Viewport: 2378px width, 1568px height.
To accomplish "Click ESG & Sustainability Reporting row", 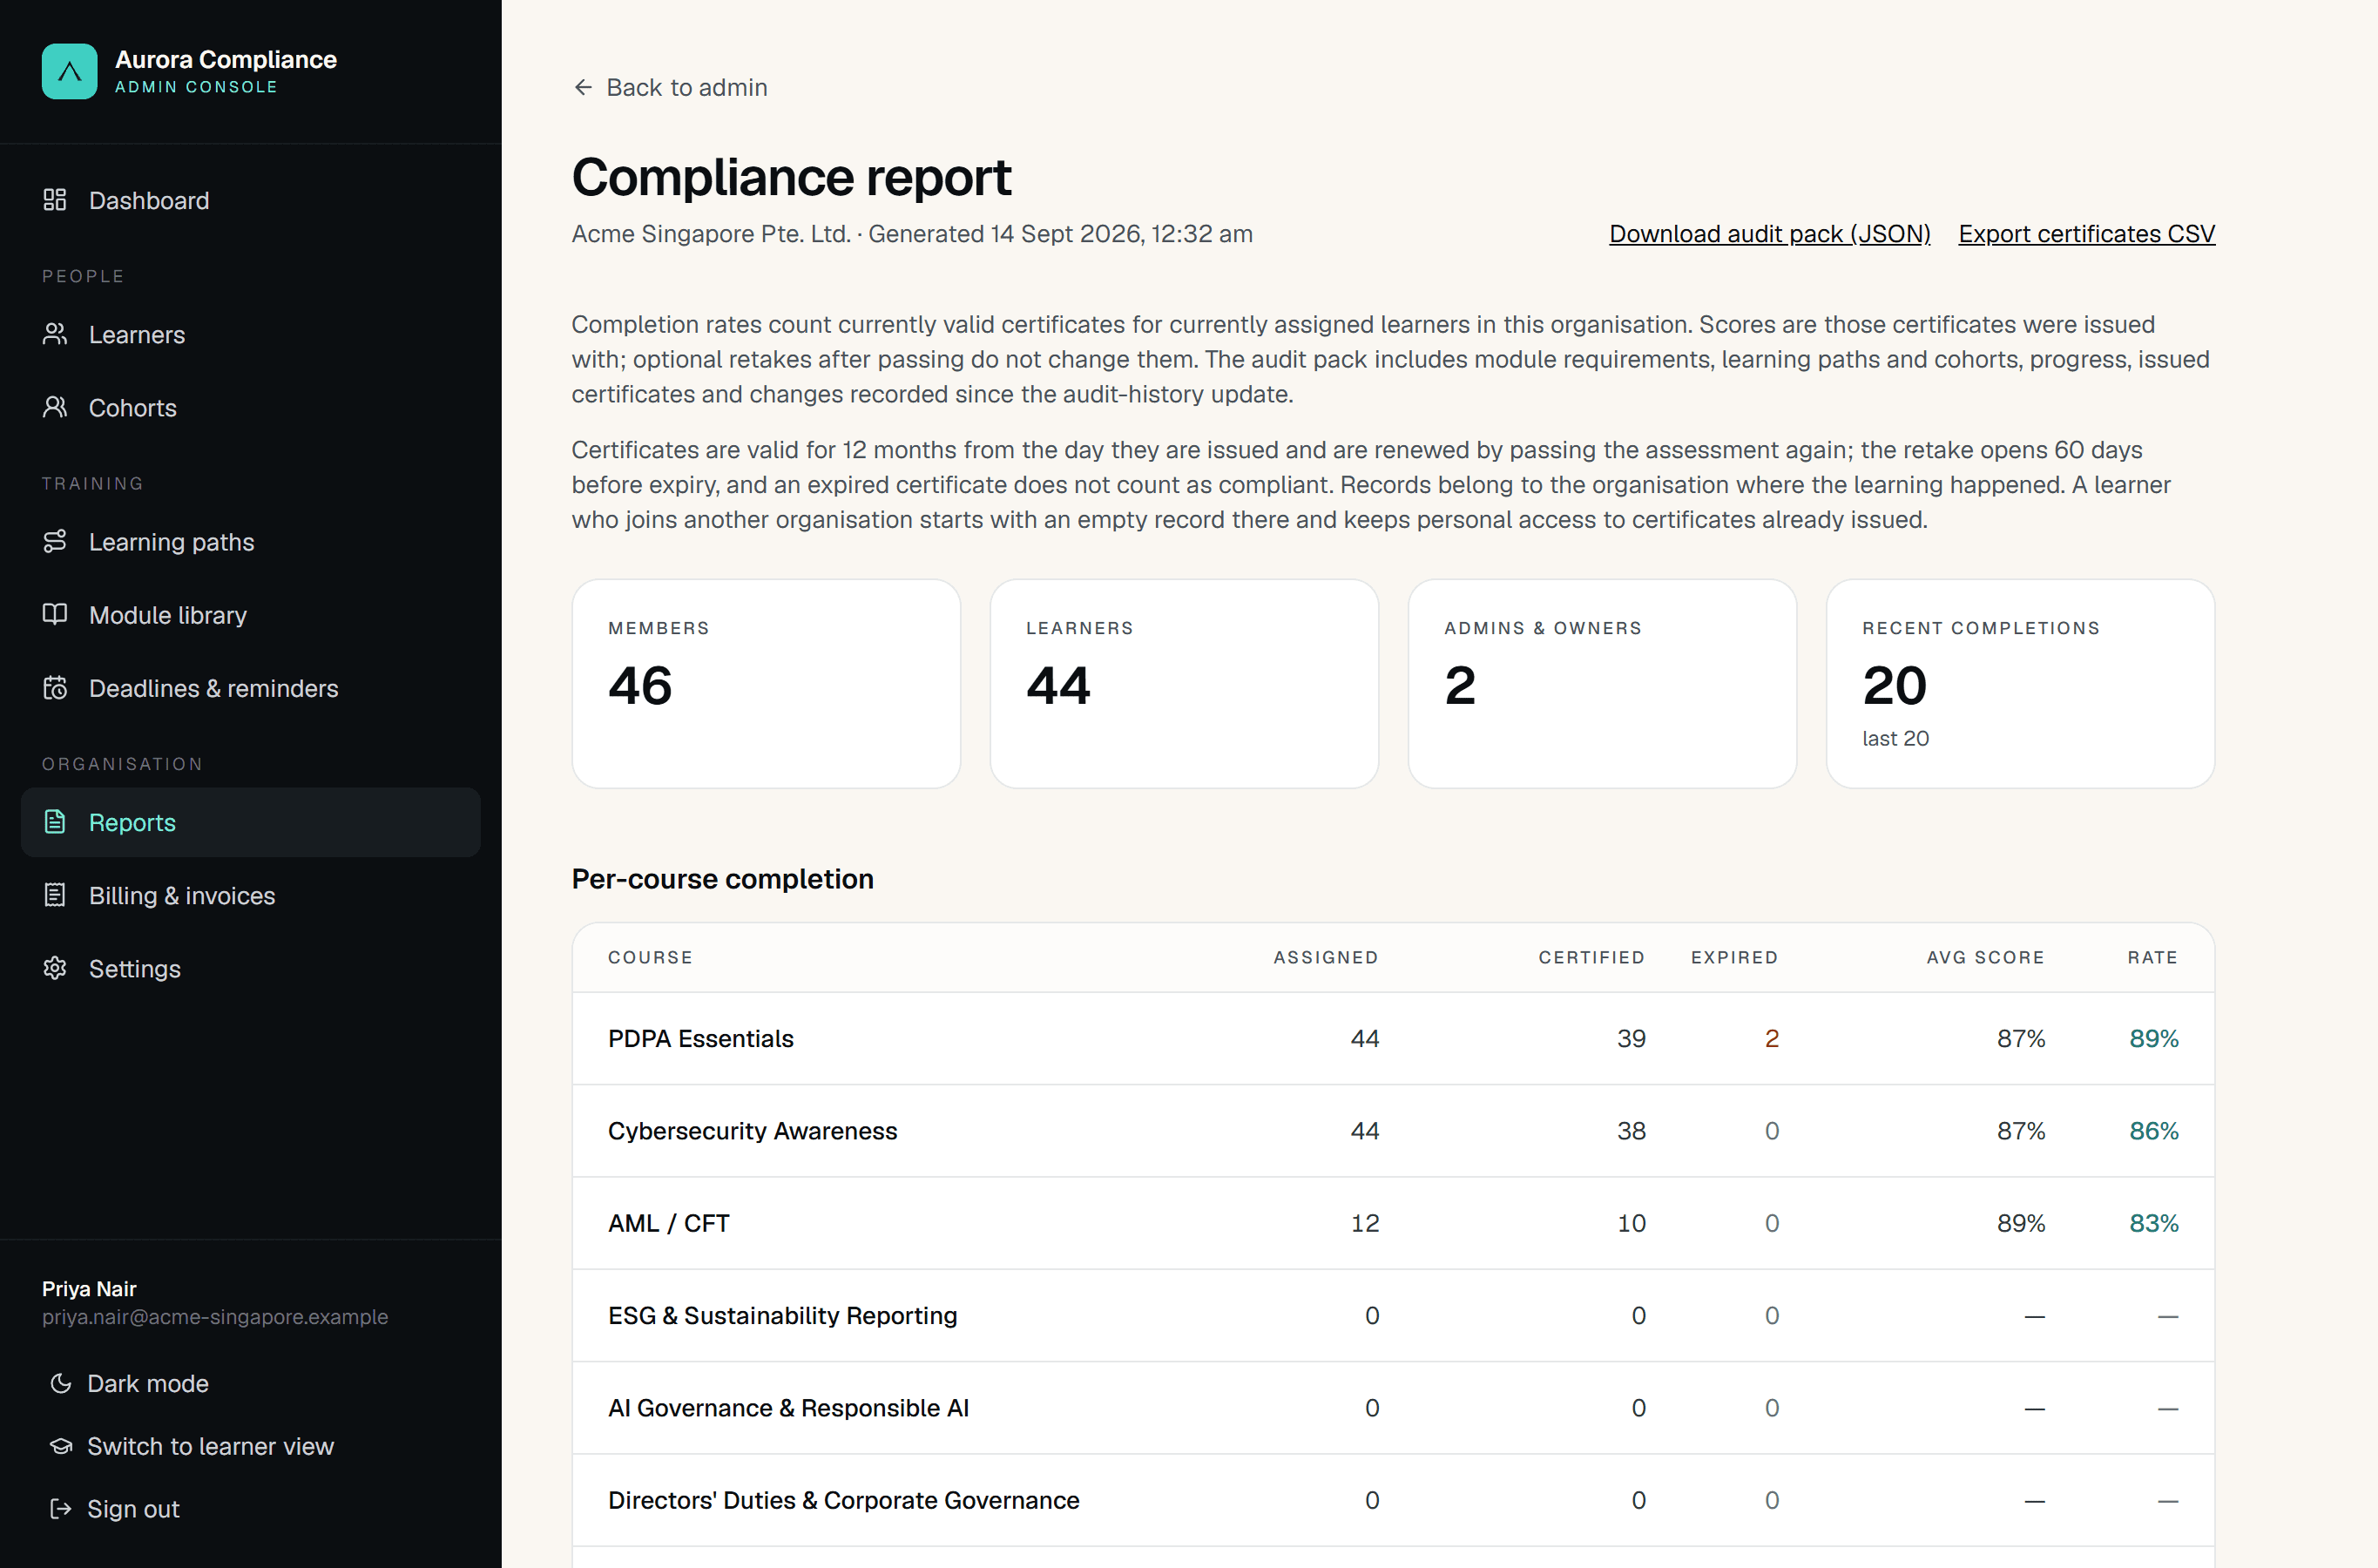I will pyautogui.click(x=1393, y=1315).
